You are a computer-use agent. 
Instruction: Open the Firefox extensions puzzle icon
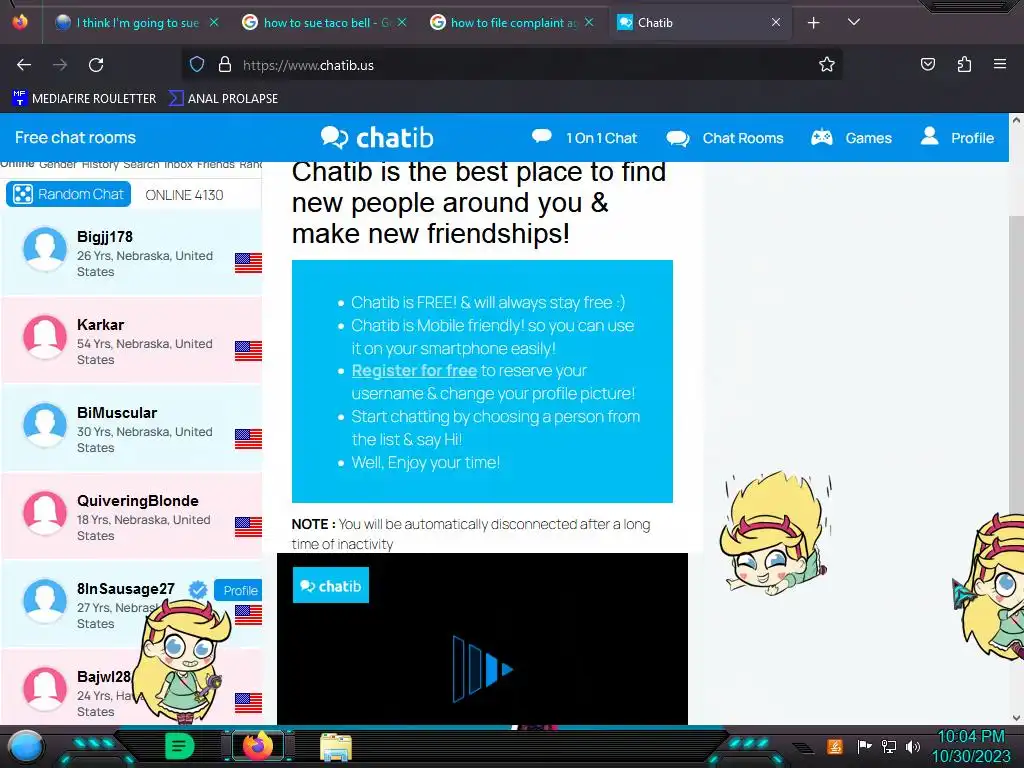click(964, 64)
